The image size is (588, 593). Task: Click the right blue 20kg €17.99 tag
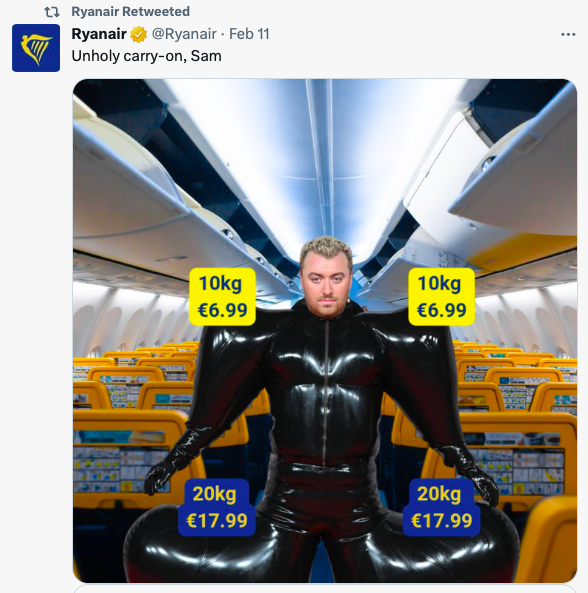(441, 507)
